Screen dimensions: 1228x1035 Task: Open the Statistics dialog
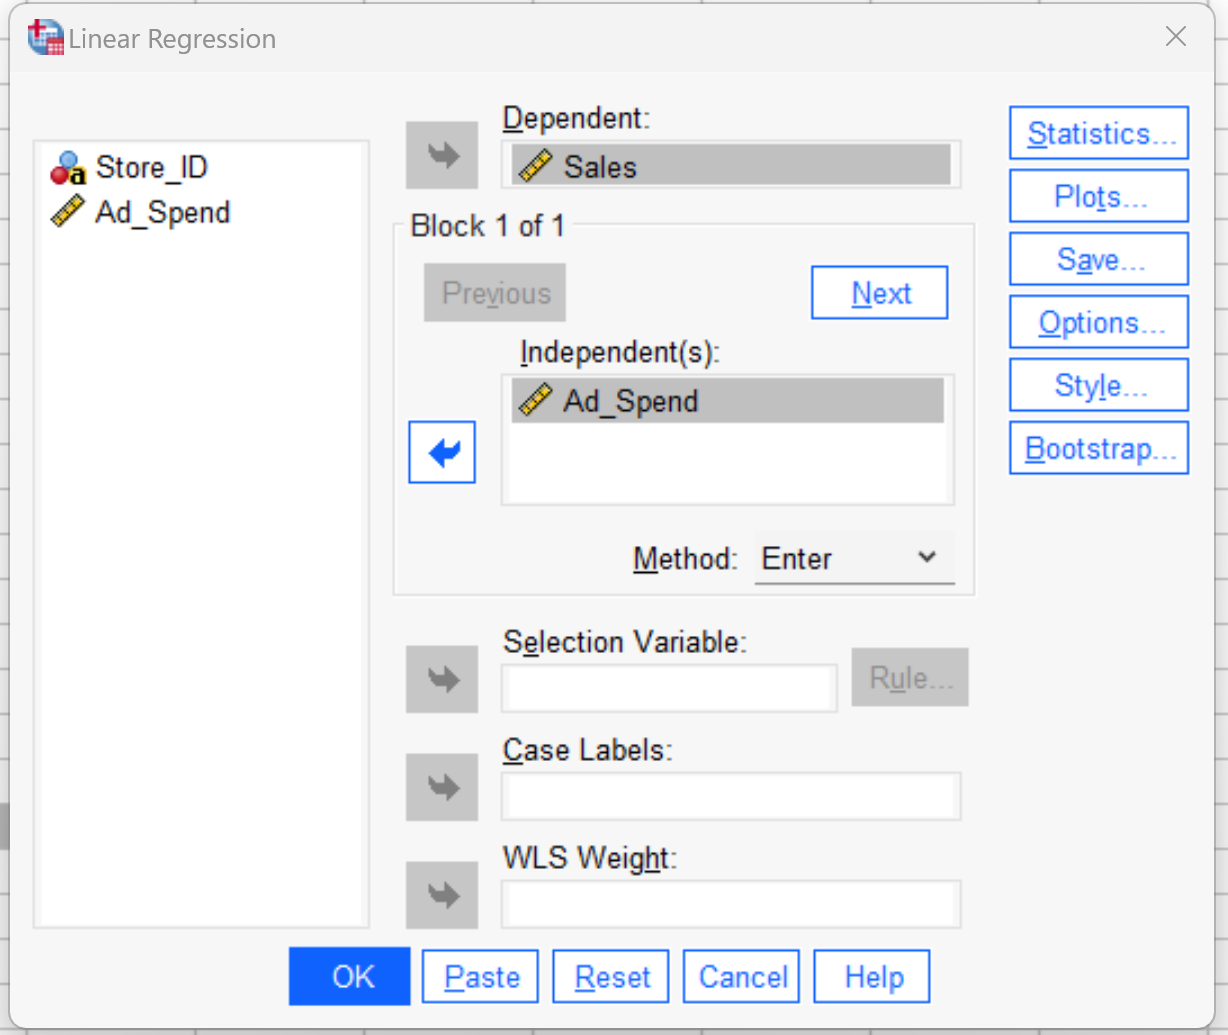[1097, 132]
